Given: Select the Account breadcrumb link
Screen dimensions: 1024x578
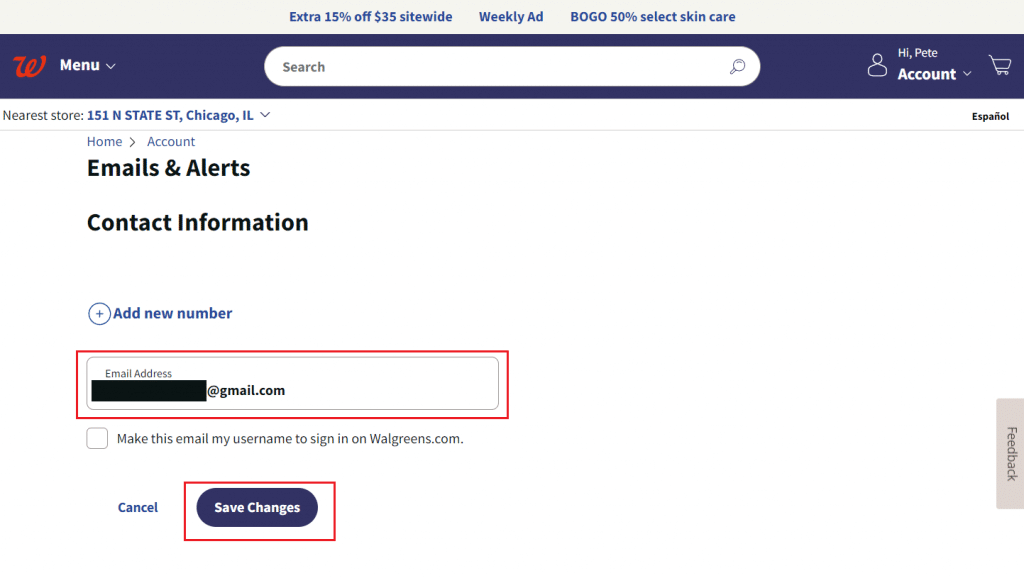Looking at the screenshot, I should pos(171,142).
